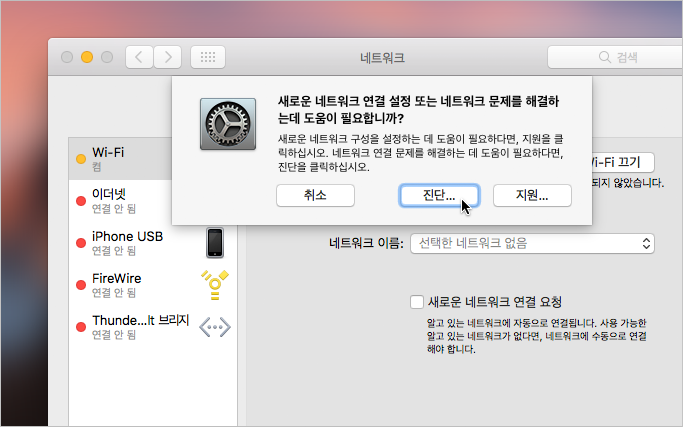Go forward with the right arrow toolbar button
The image size is (683, 427).
pos(168,57)
